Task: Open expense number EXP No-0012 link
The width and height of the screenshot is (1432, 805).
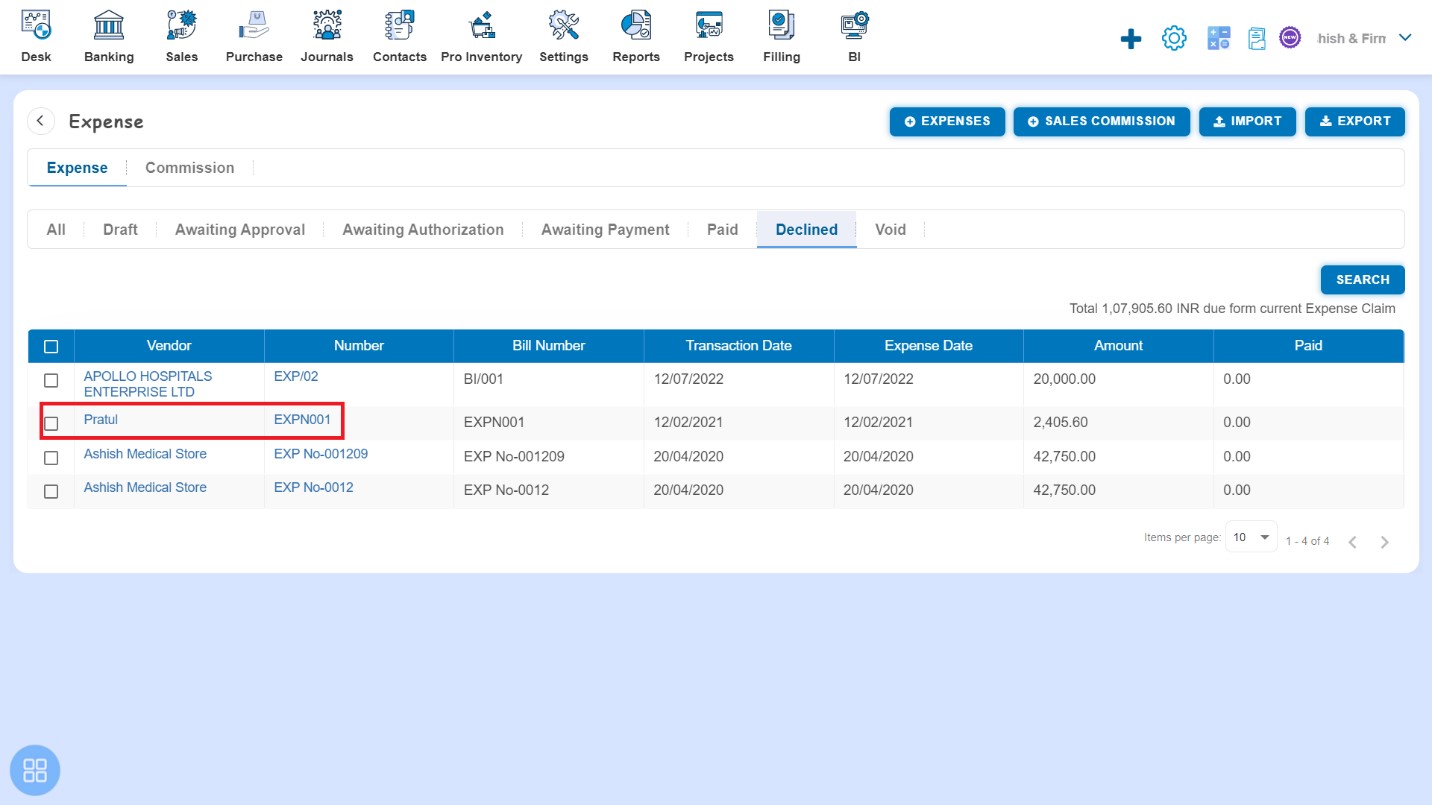Action: 314,488
